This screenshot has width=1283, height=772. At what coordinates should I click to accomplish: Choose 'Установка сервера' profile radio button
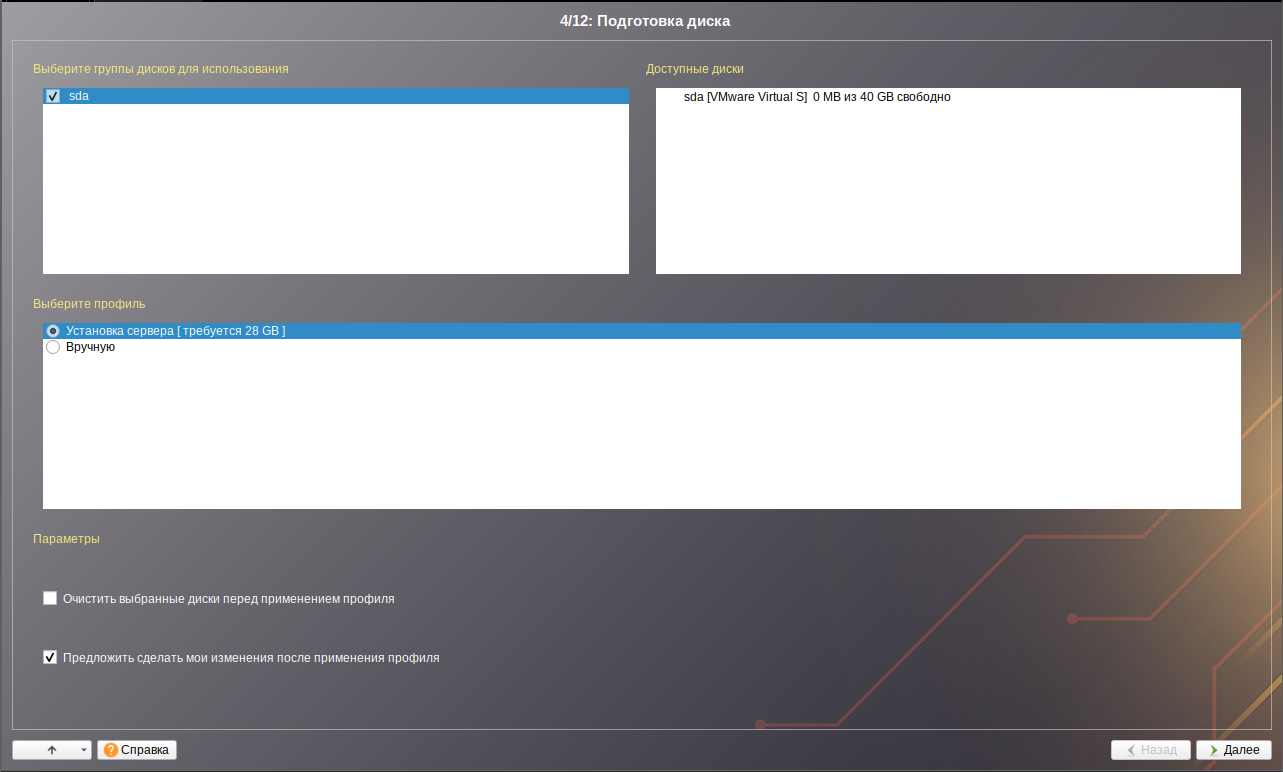53,331
